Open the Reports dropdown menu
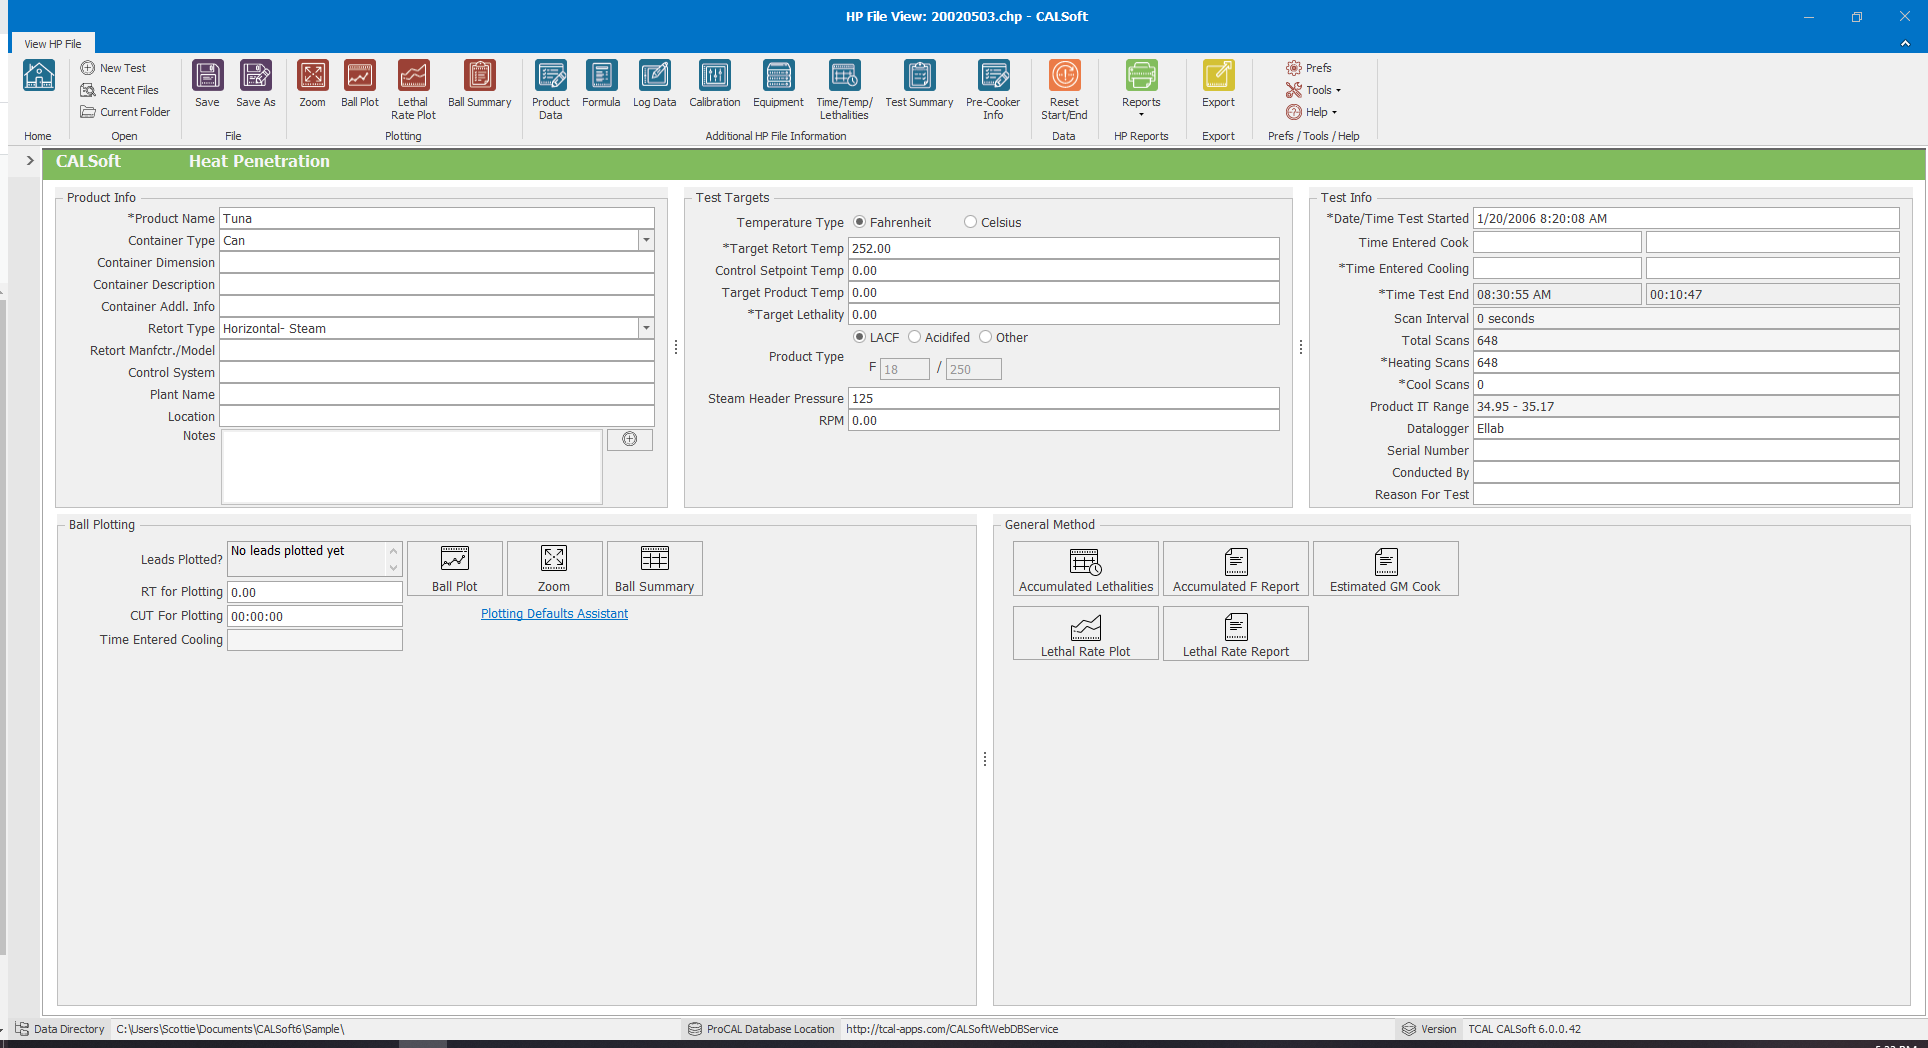The height and width of the screenshot is (1048, 1928). coord(1141,90)
